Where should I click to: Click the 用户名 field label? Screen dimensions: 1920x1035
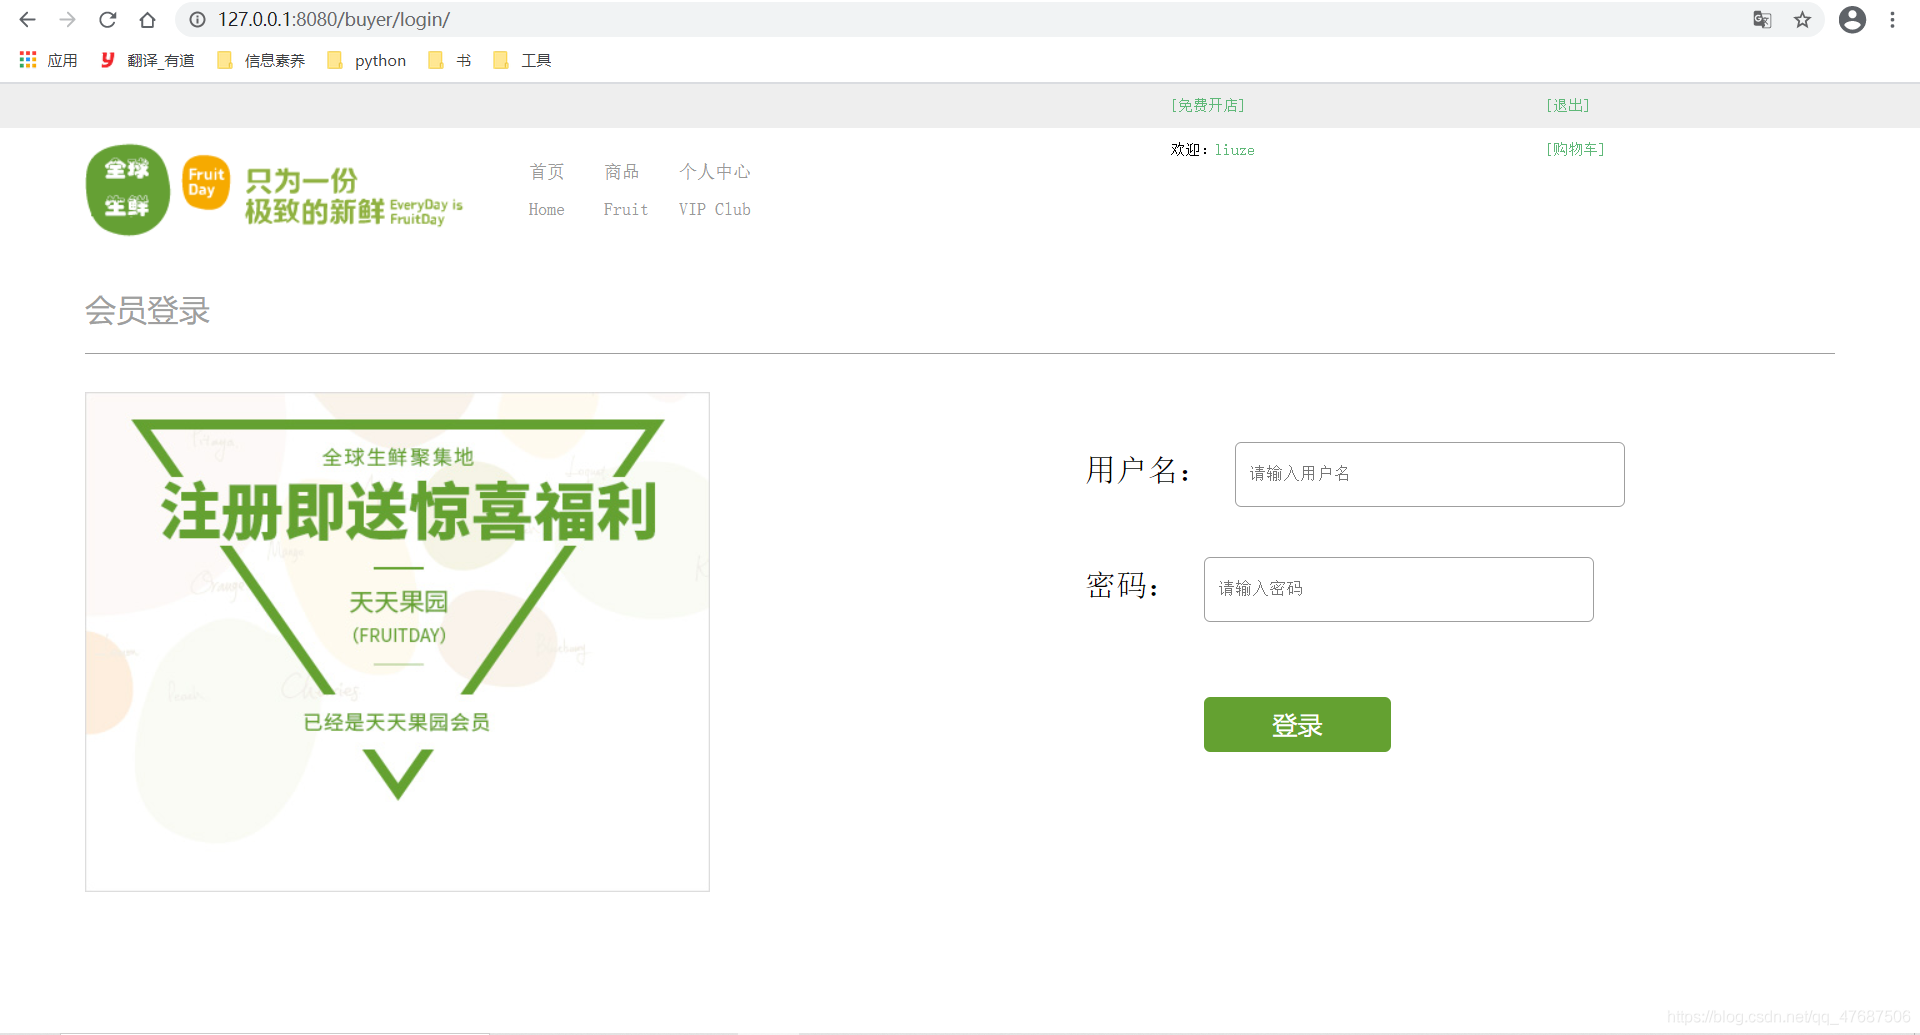1138,470
